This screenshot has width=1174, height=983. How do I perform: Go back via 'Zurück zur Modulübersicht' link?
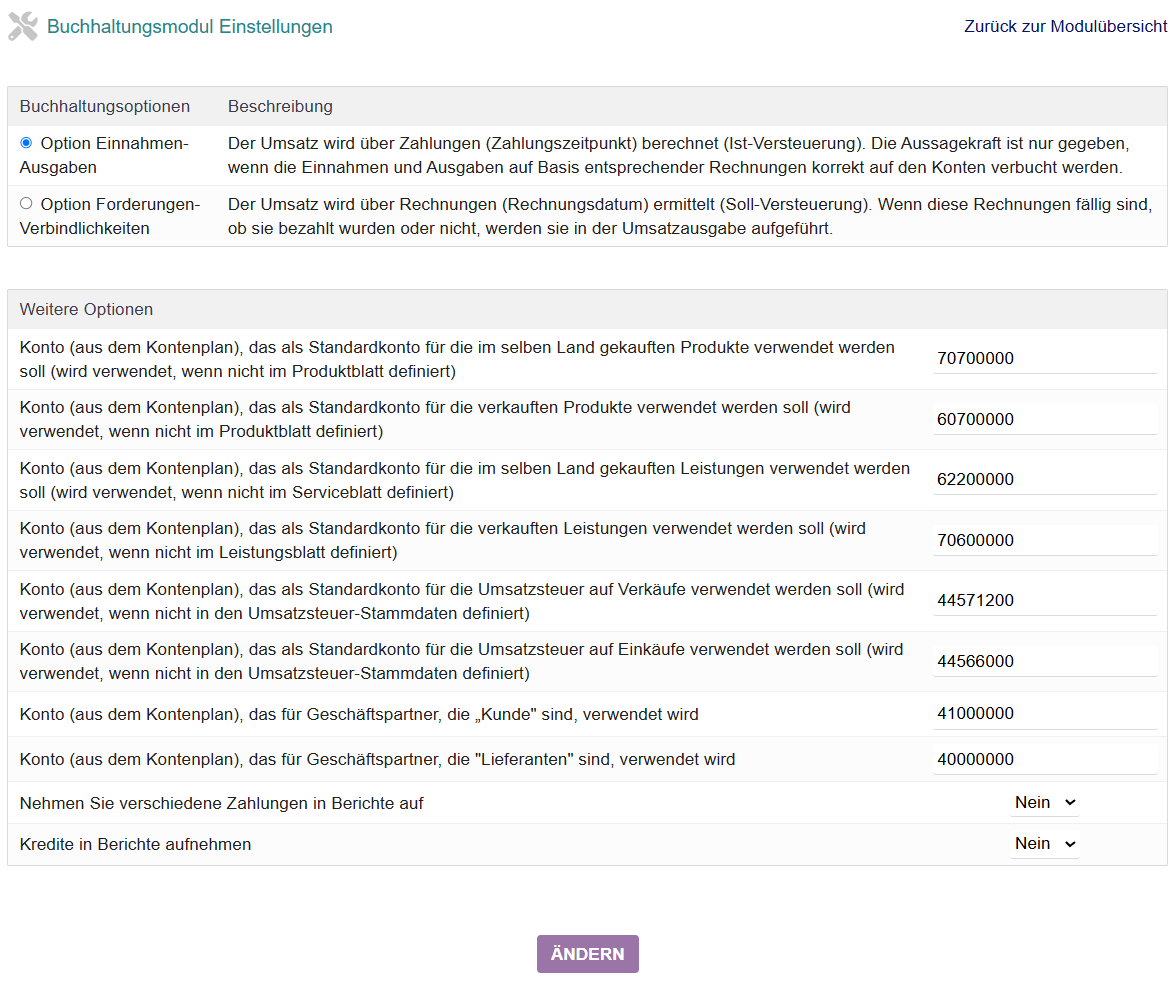point(1065,27)
